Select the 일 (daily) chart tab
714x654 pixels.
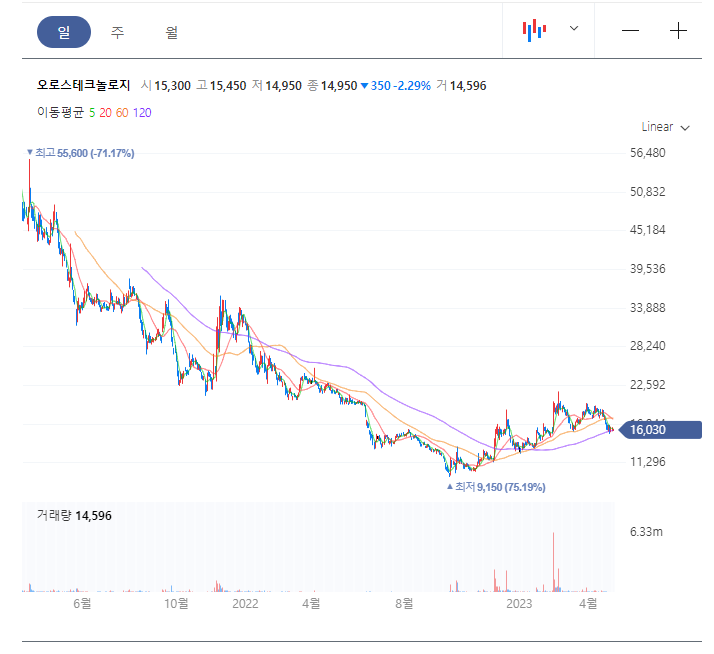[x=64, y=32]
